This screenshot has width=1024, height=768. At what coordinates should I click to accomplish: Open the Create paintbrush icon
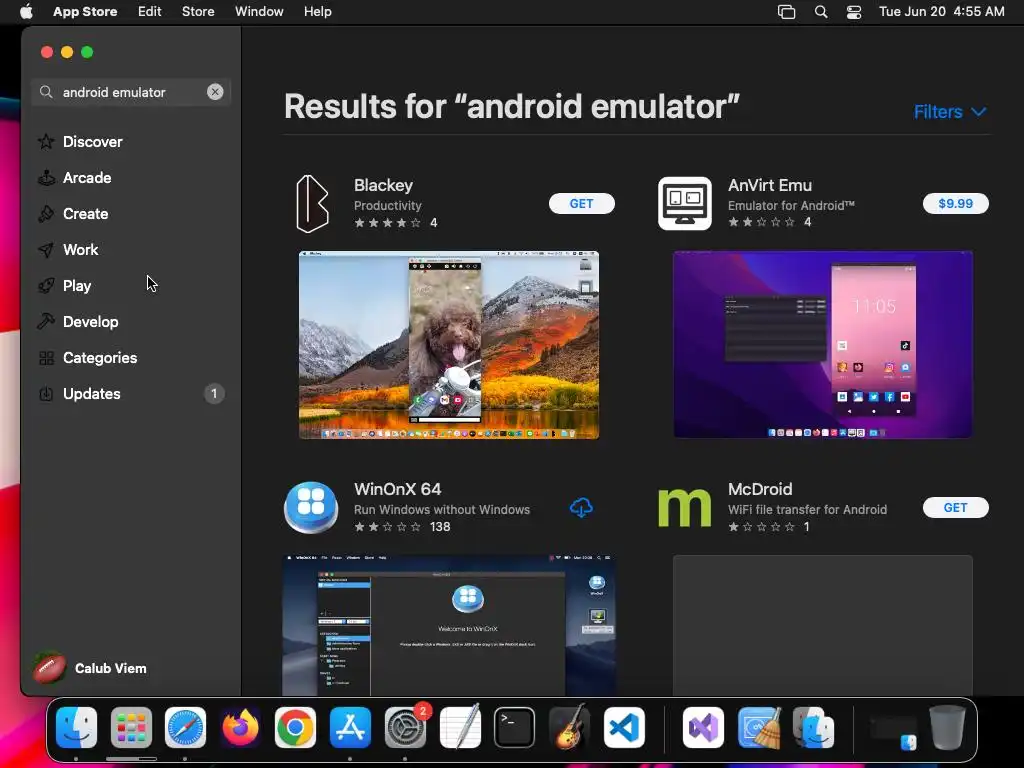[x=46, y=214]
